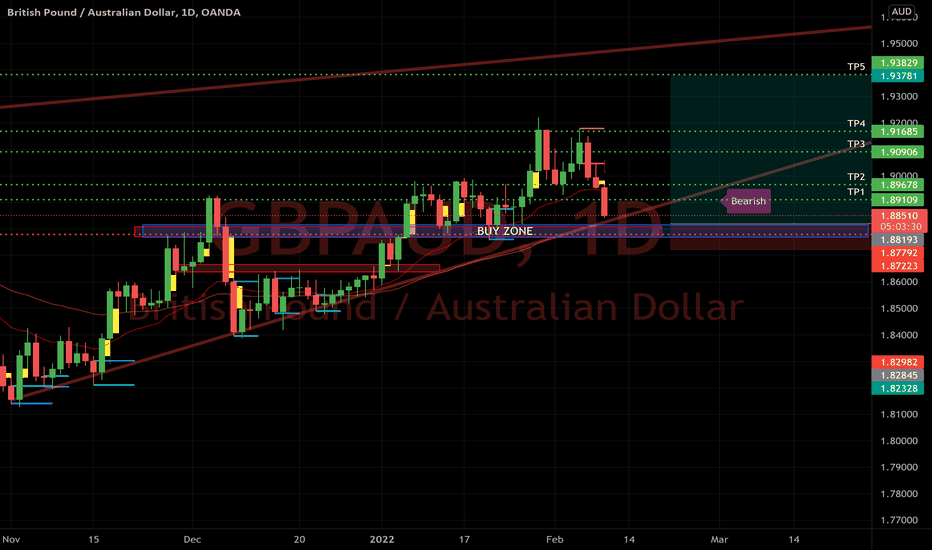Click the TP4 label
Screen dimensions: 932x550
click(x=856, y=123)
